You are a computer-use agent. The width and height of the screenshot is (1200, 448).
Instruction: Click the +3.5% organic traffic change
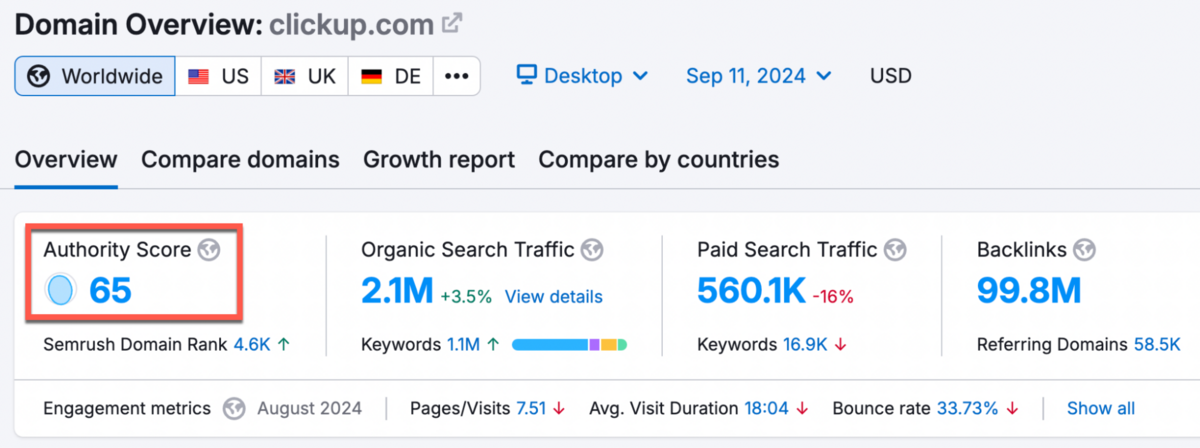click(466, 297)
